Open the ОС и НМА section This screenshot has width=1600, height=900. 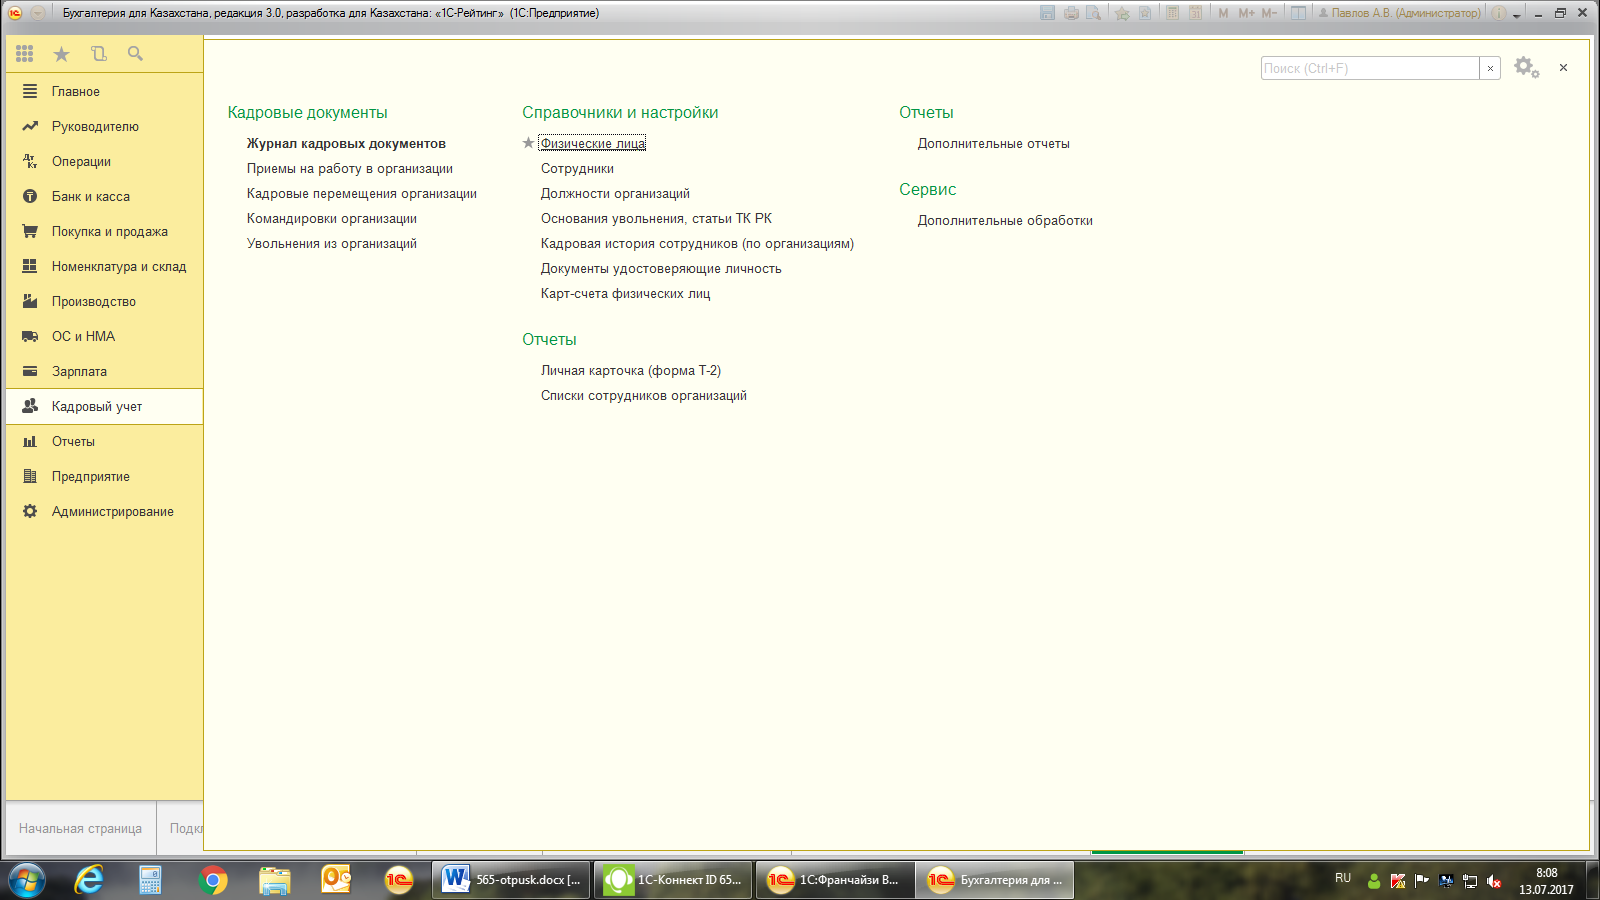click(x=104, y=336)
